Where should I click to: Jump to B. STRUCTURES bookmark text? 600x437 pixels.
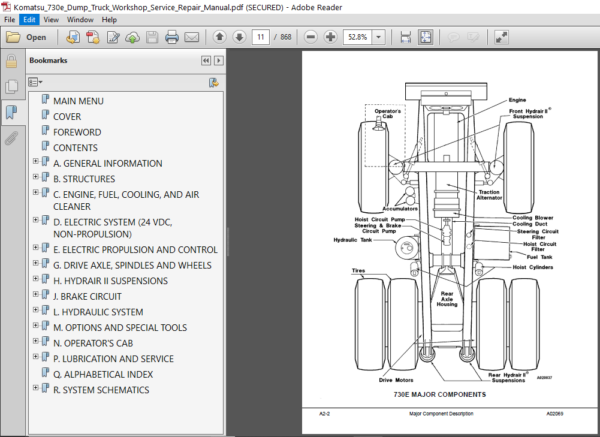84,179
